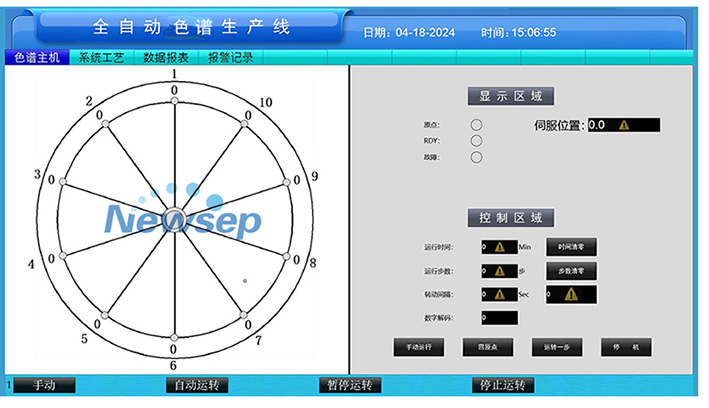Select wheel node at position 1

click(174, 100)
